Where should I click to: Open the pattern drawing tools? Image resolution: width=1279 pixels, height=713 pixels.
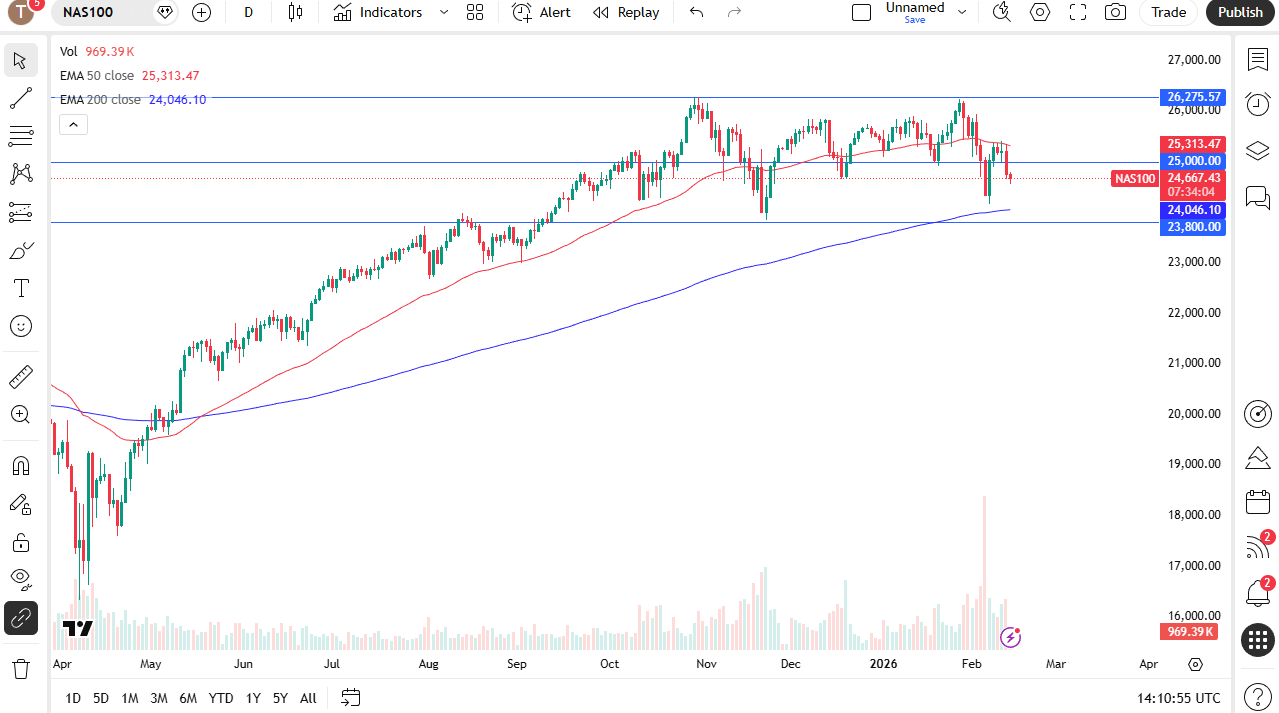coord(20,174)
